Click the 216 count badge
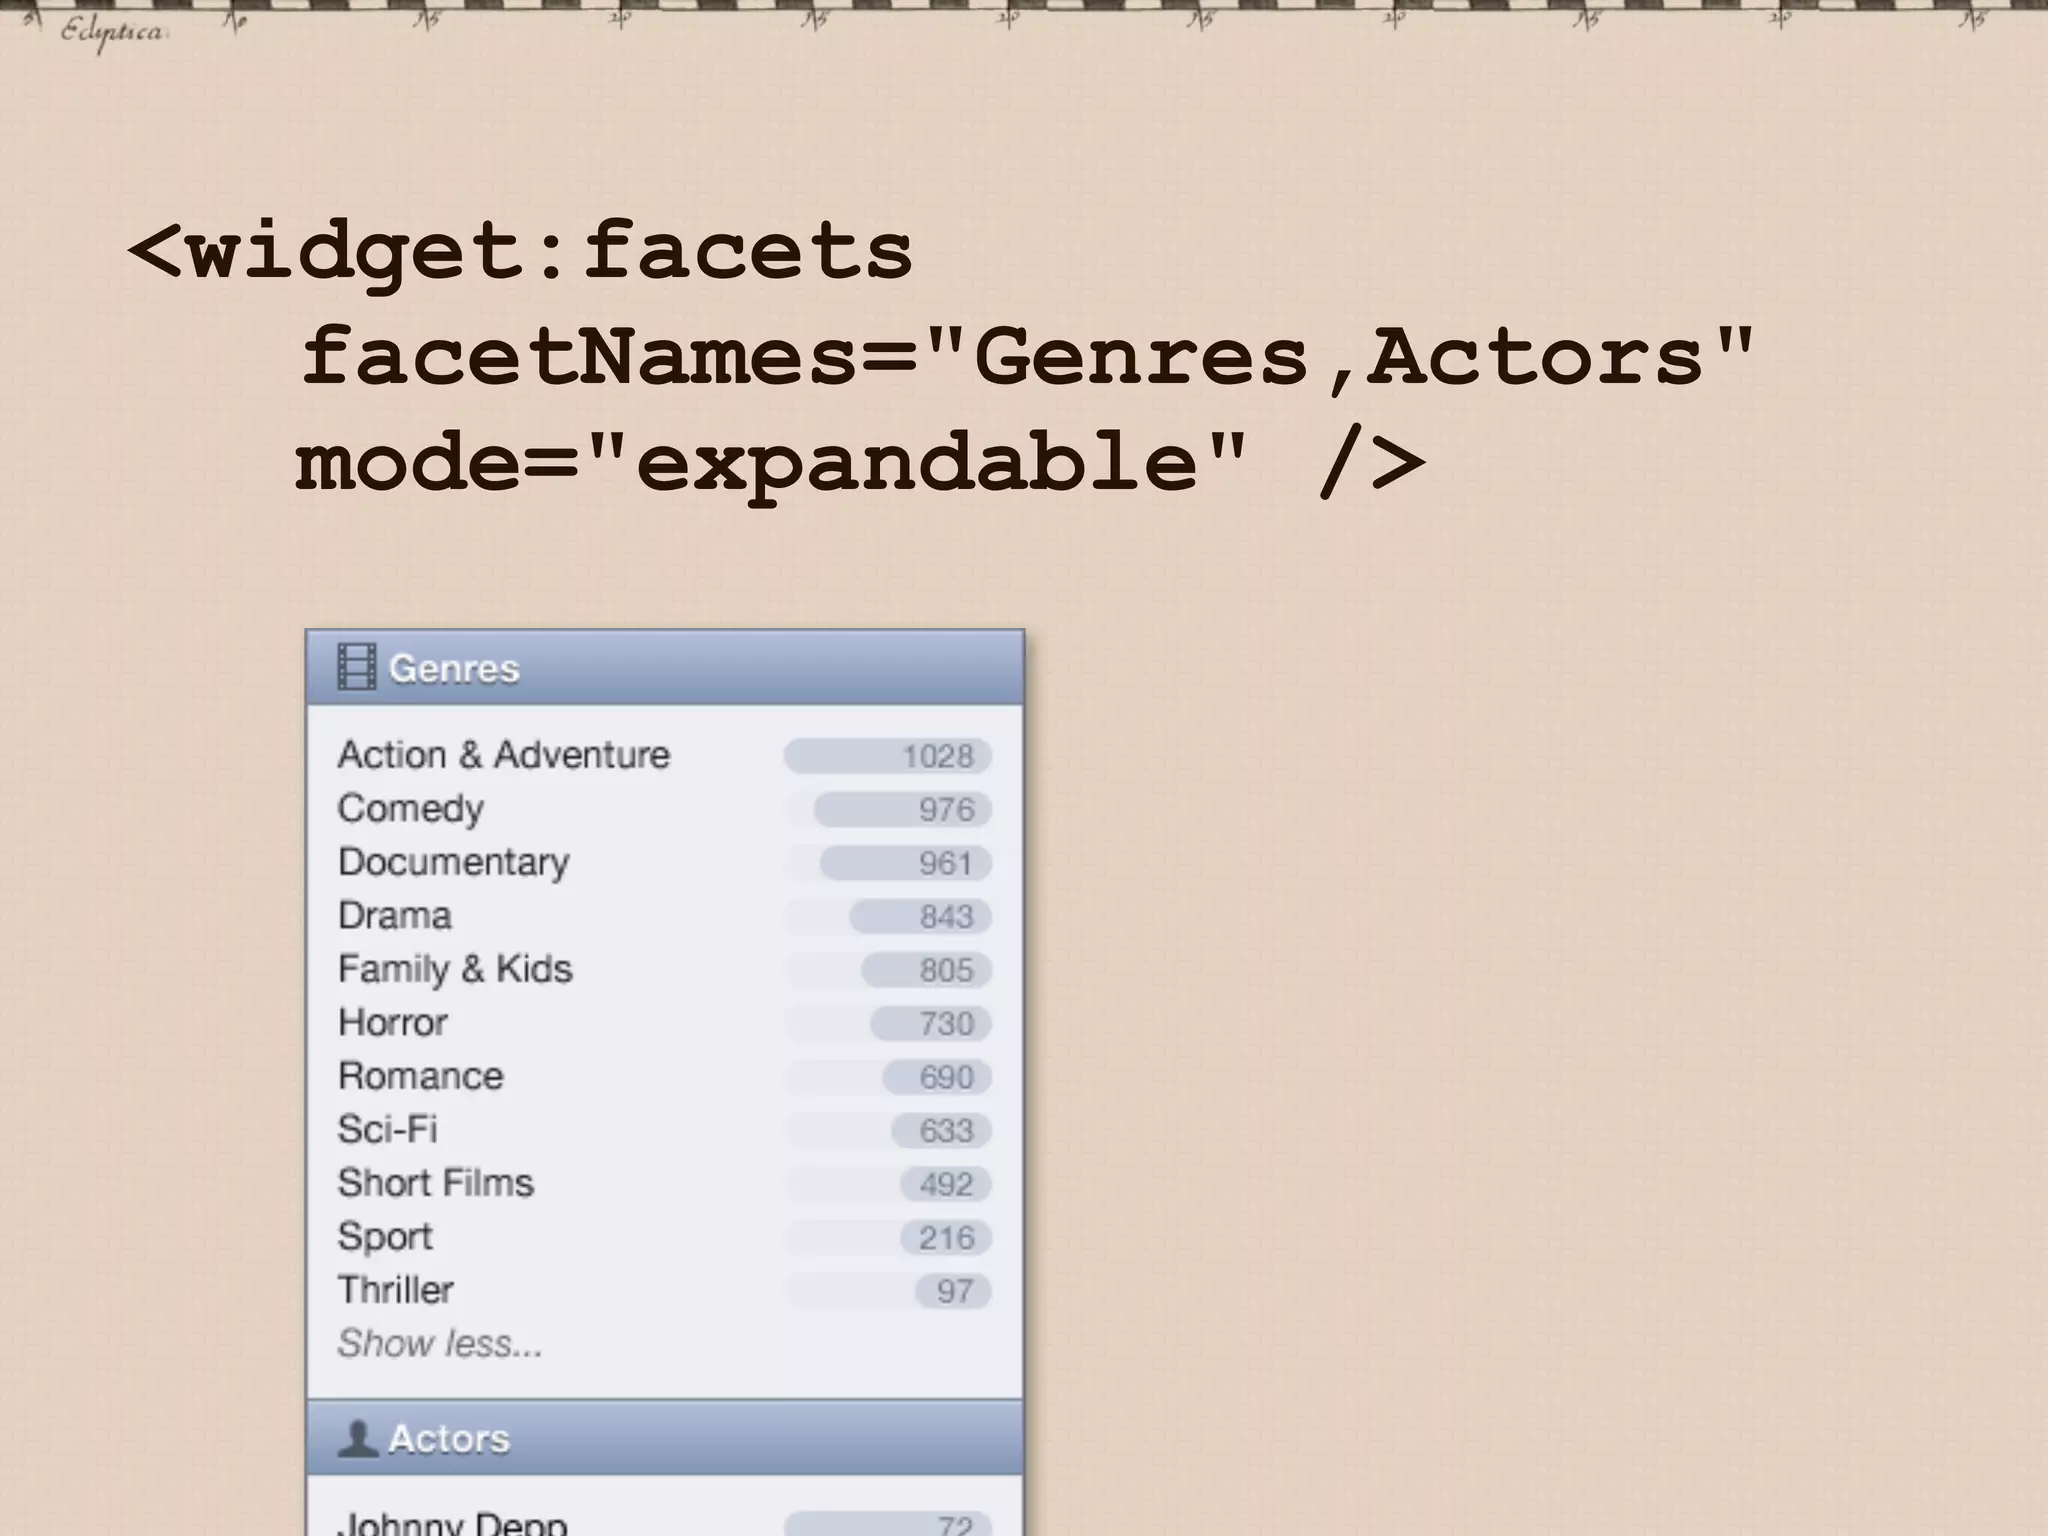Viewport: 2048px width, 1536px height. tap(946, 1238)
